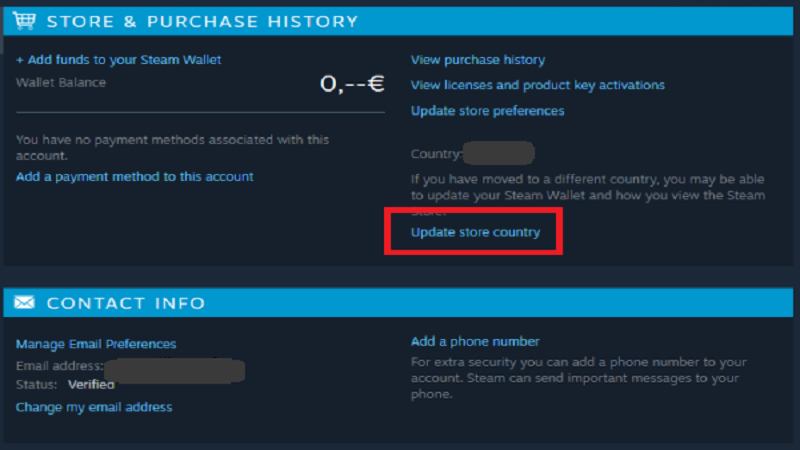800x450 pixels.
Task: Add a payment method to this account
Action: pyautogui.click(x=135, y=177)
